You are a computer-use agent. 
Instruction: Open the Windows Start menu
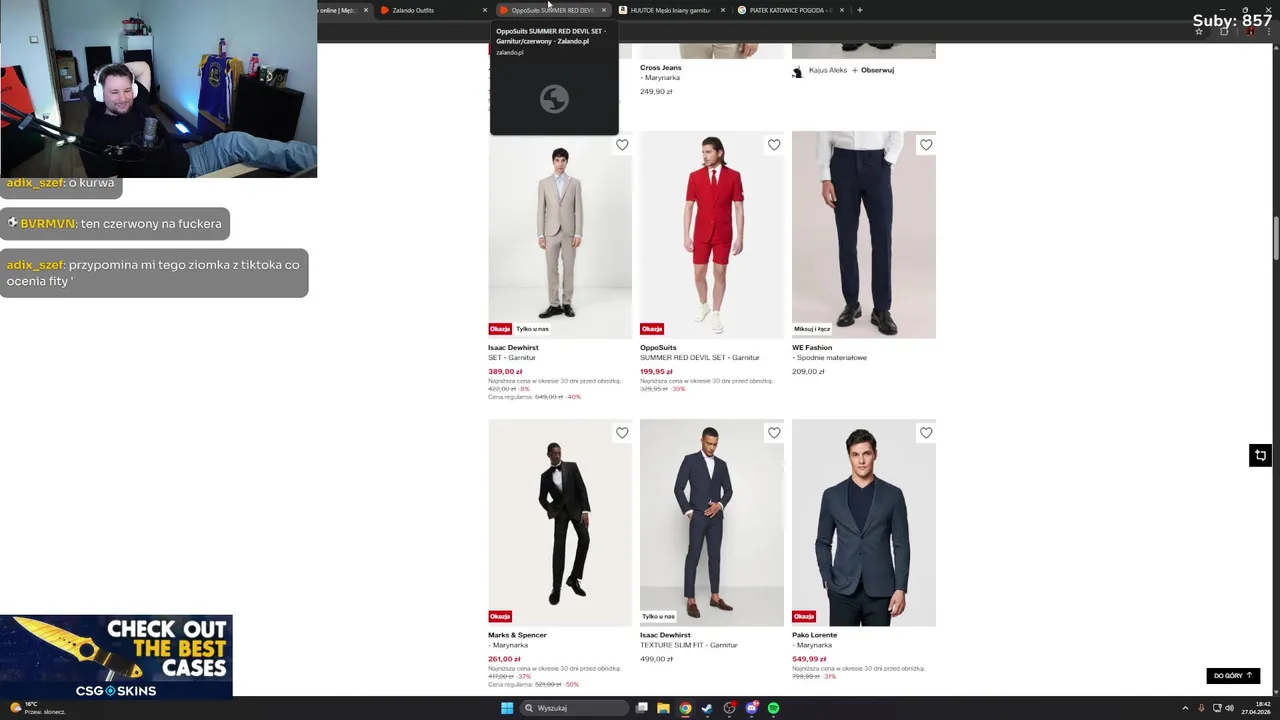(507, 708)
